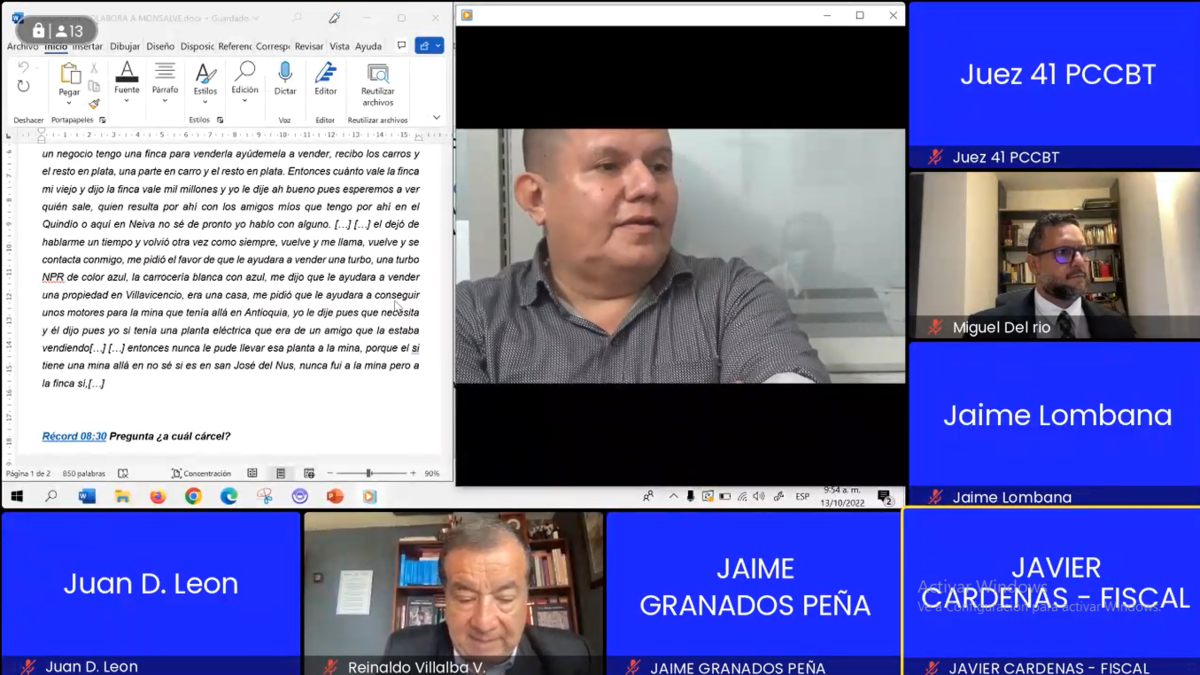
Task: Toggle Concentración focus mode
Action: [x=201, y=473]
